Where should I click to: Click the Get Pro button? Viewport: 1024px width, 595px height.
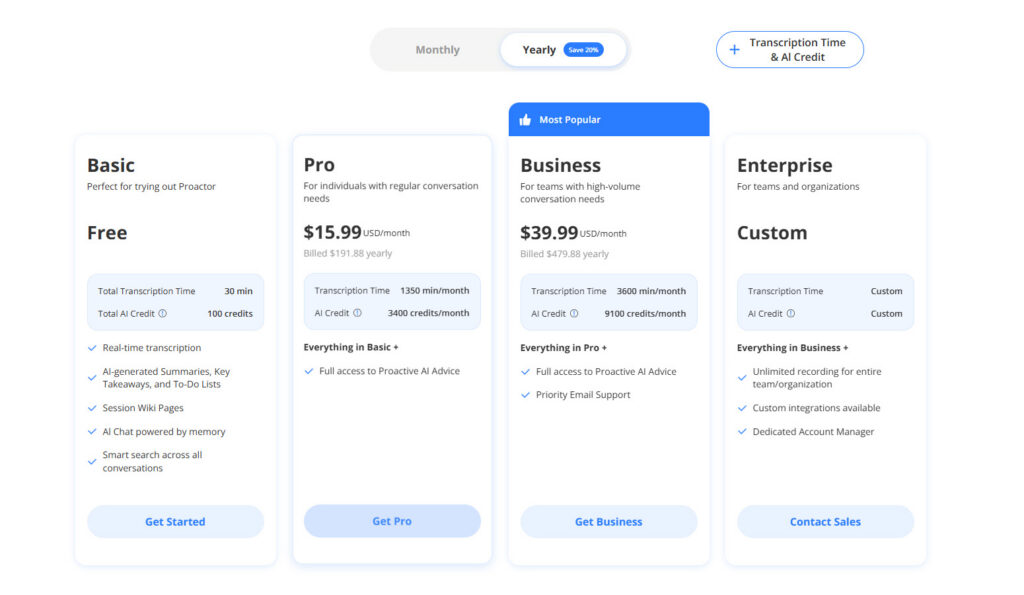(392, 521)
